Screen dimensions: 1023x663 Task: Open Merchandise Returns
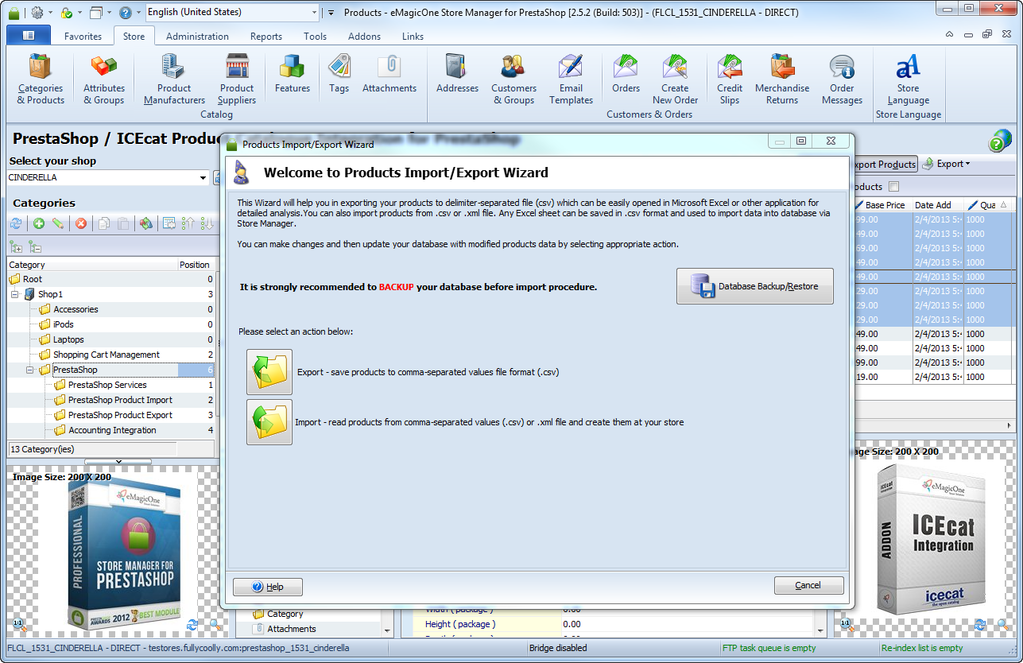click(782, 79)
